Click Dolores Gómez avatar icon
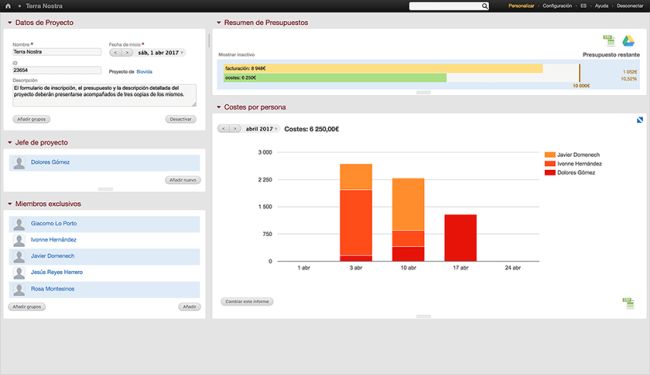This screenshot has width=650, height=375. tap(19, 163)
